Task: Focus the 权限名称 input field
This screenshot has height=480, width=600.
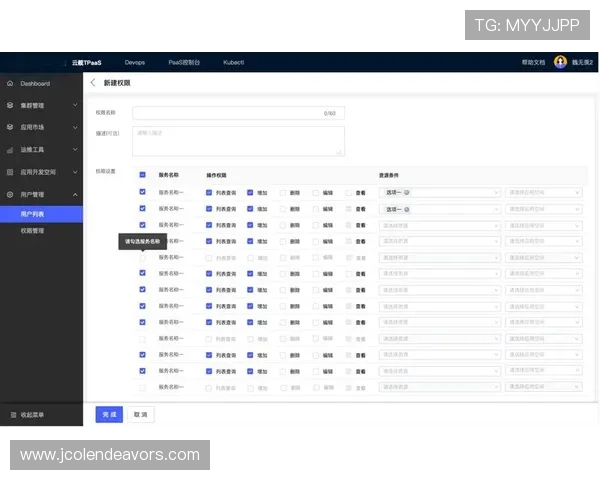Action: [238, 113]
